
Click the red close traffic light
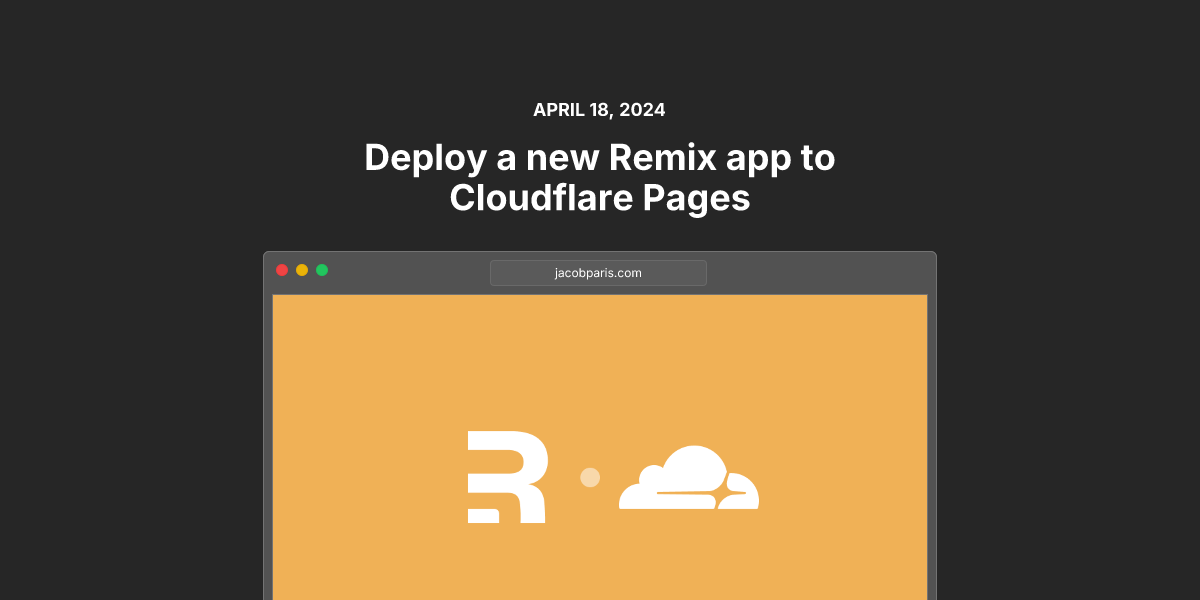[x=282, y=270]
